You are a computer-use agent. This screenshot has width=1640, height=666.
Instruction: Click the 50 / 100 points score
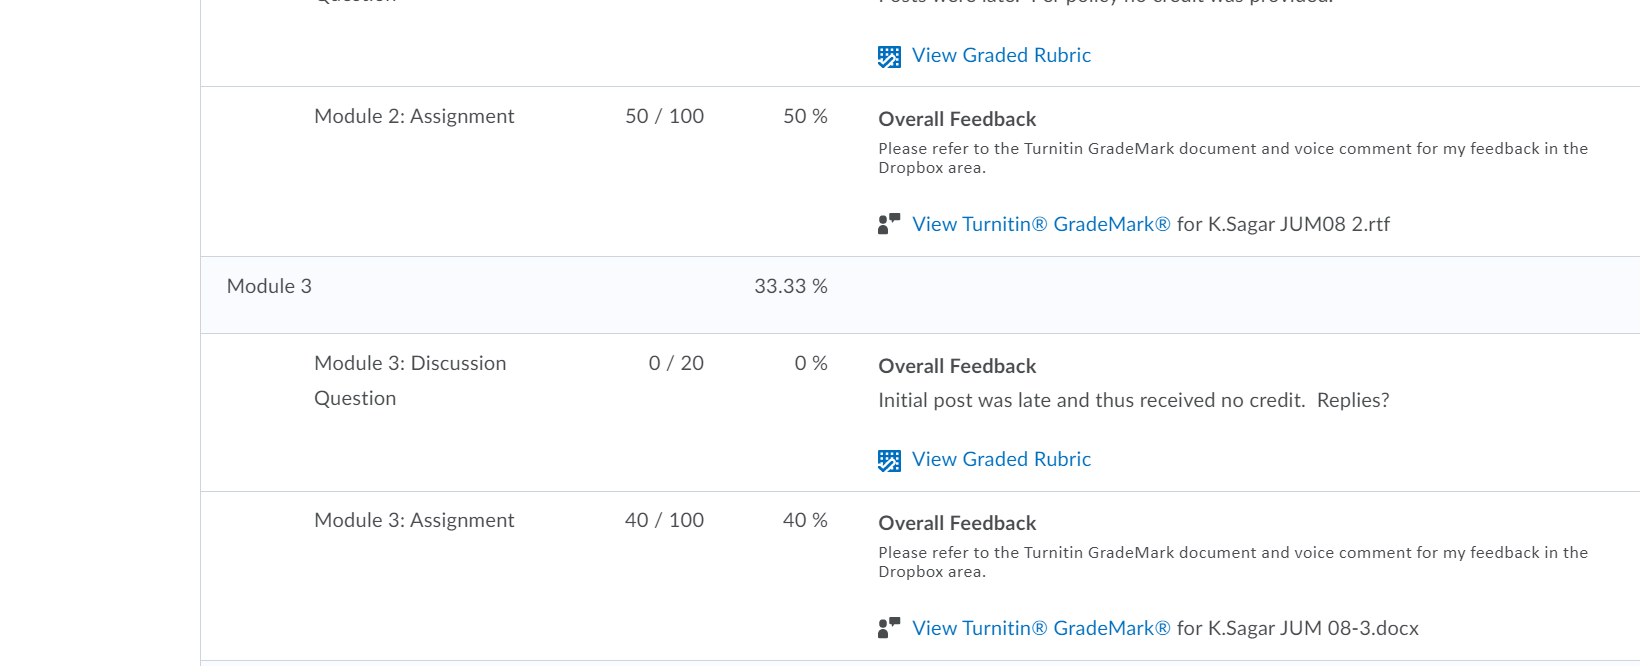pos(664,116)
